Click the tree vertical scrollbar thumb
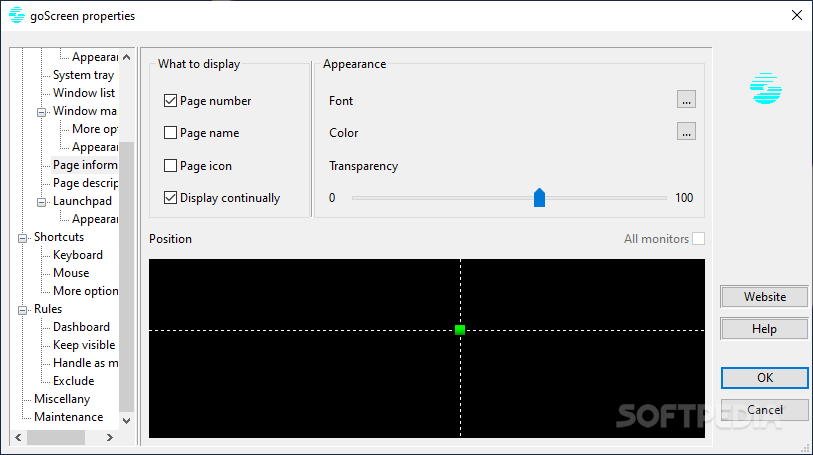The width and height of the screenshot is (813, 455). [127, 277]
